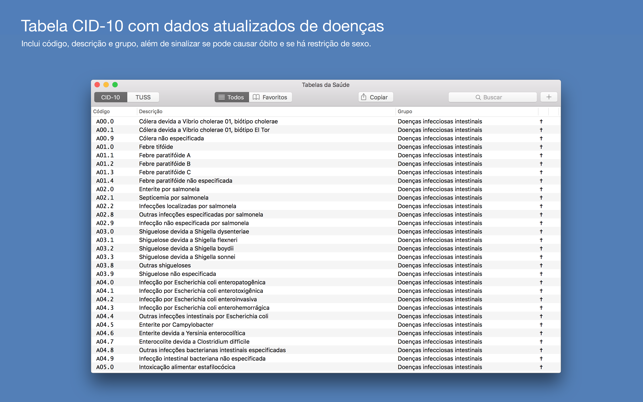Select row 'Infecção por Escherichia coli enteropatogênica'
This screenshot has width=643, height=402.
(326, 282)
